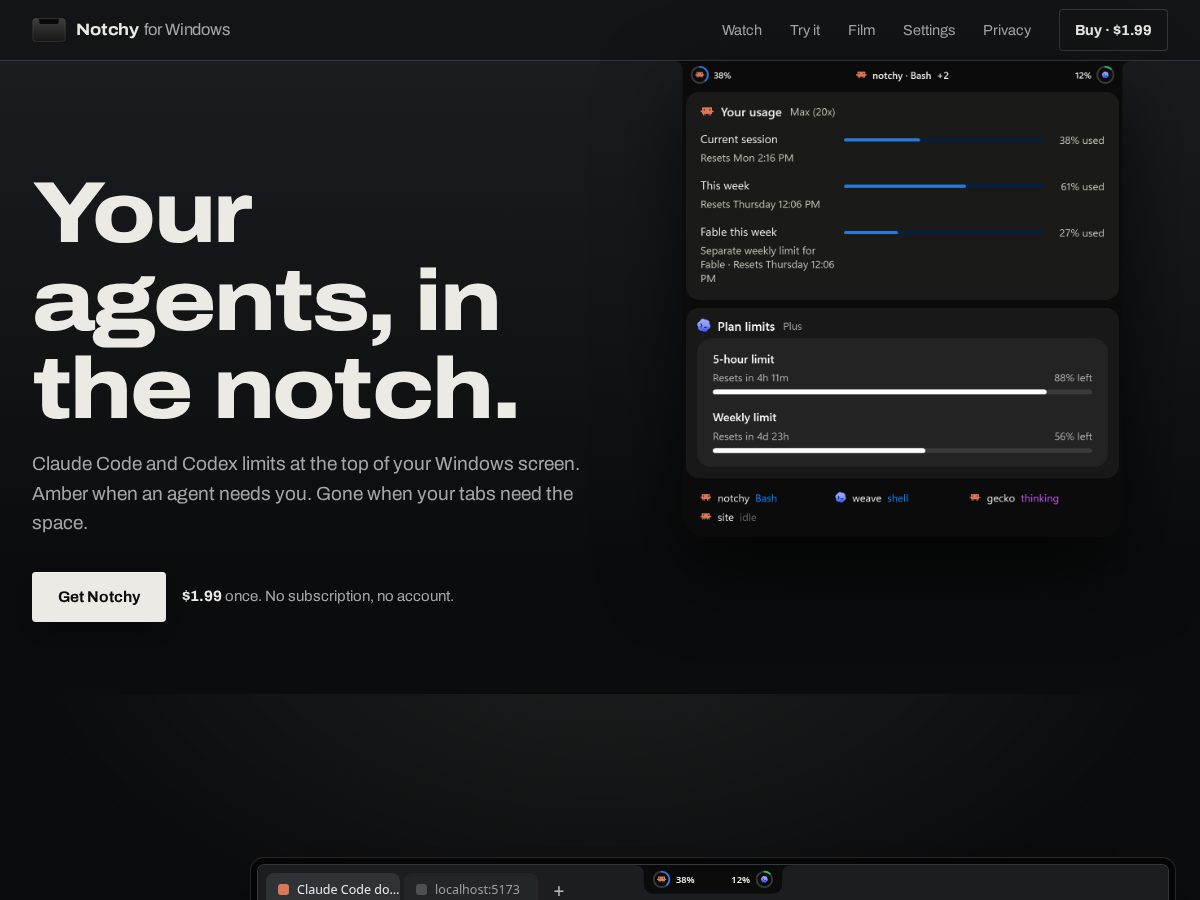The width and height of the screenshot is (1200, 900).
Task: Open the Privacy navigation item
Action: (1007, 30)
